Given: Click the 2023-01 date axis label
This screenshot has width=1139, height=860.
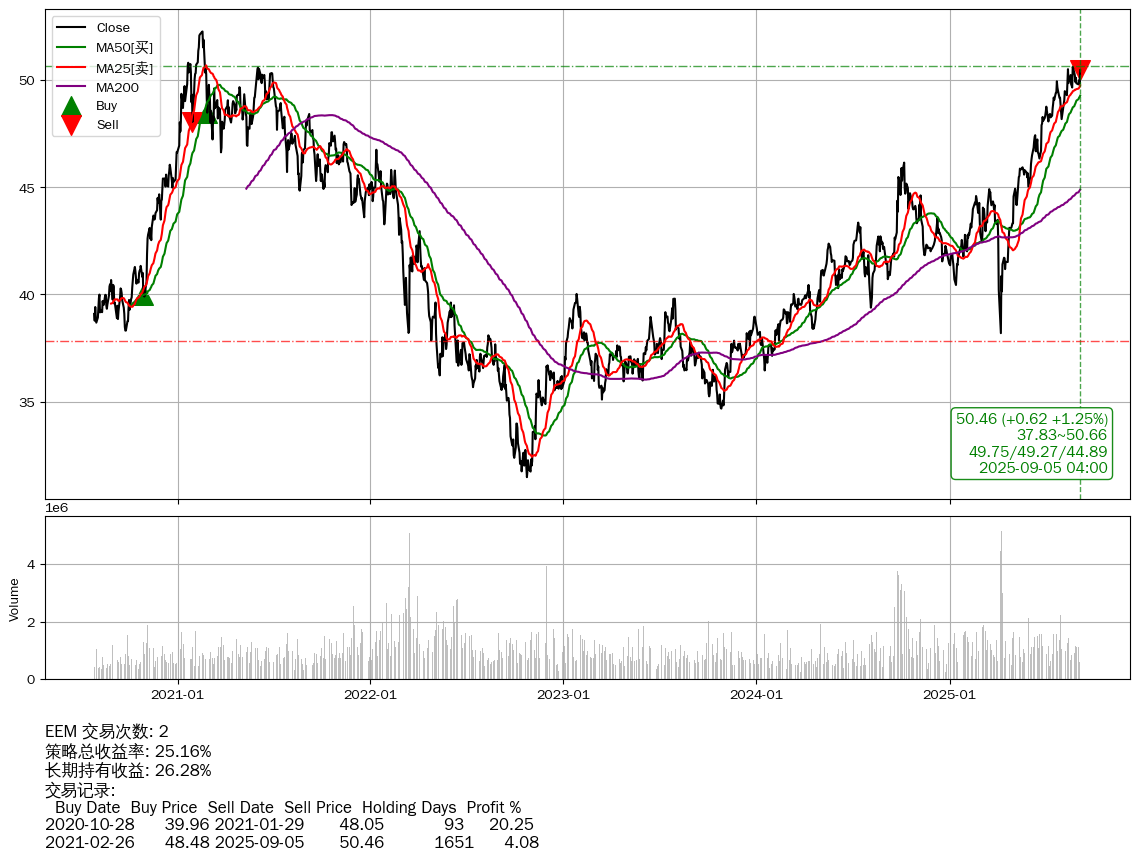Looking at the screenshot, I should [564, 694].
